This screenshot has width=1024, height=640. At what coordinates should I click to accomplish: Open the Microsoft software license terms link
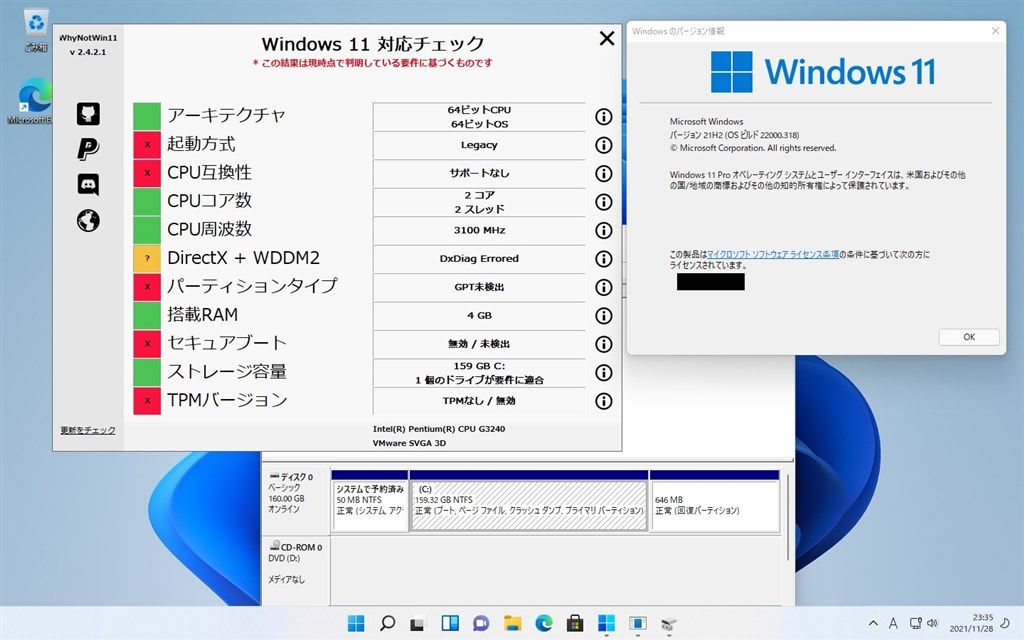pyautogui.click(x=773, y=254)
